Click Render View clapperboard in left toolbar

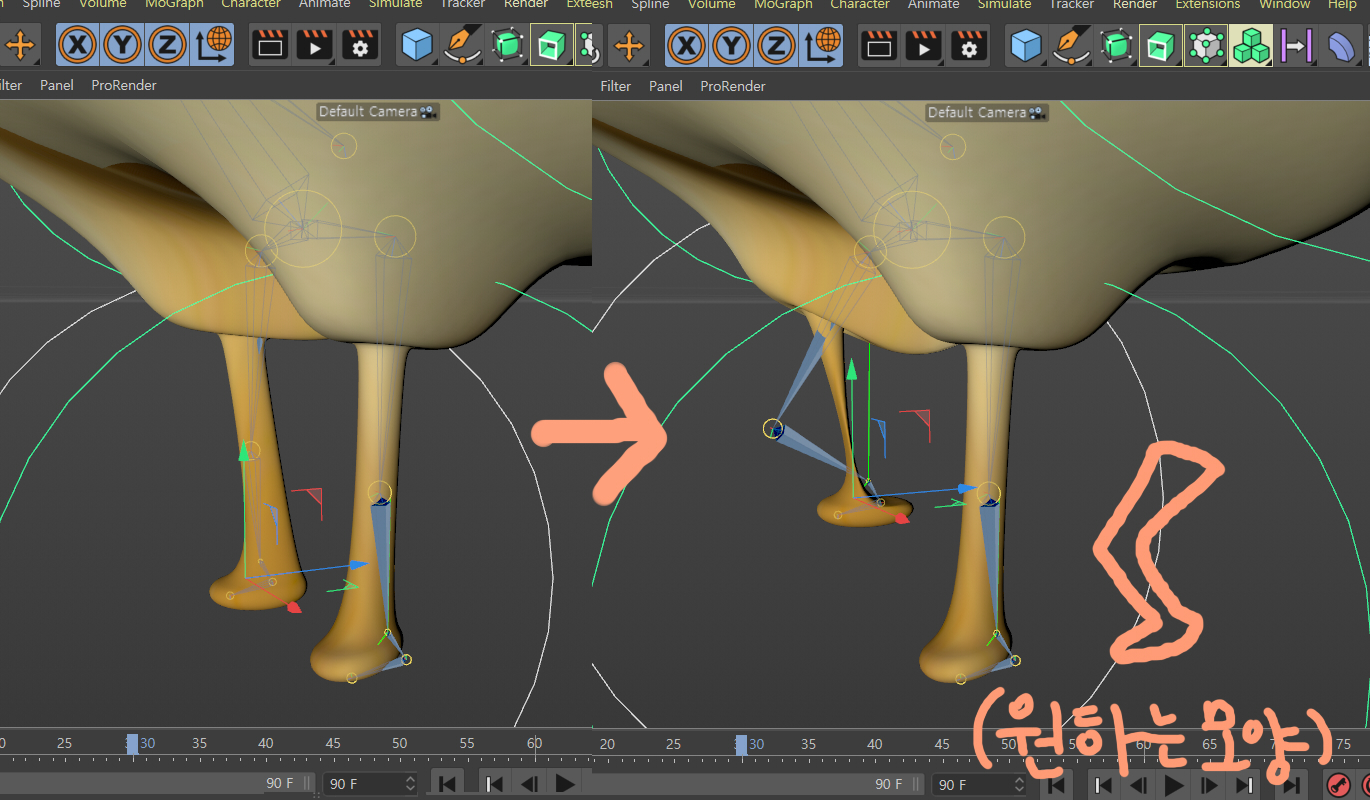coord(270,45)
